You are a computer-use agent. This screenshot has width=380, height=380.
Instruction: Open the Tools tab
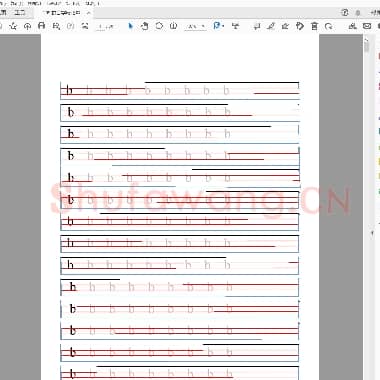(20, 13)
